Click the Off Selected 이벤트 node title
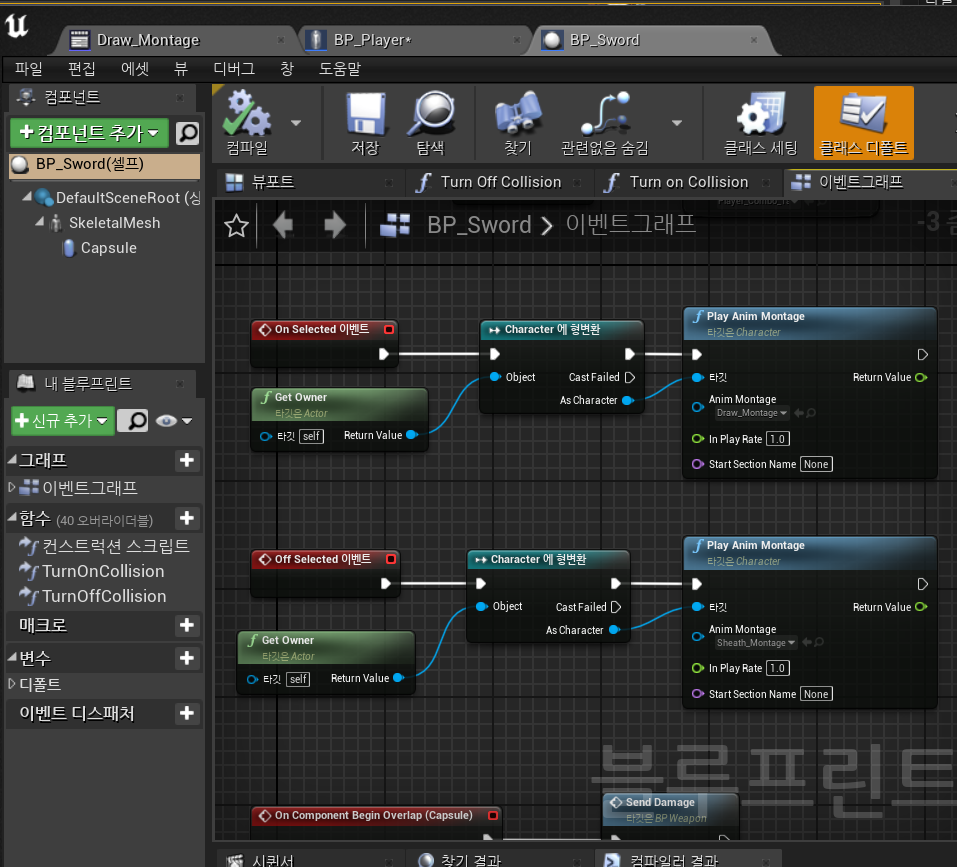This screenshot has width=957, height=867. pos(322,559)
